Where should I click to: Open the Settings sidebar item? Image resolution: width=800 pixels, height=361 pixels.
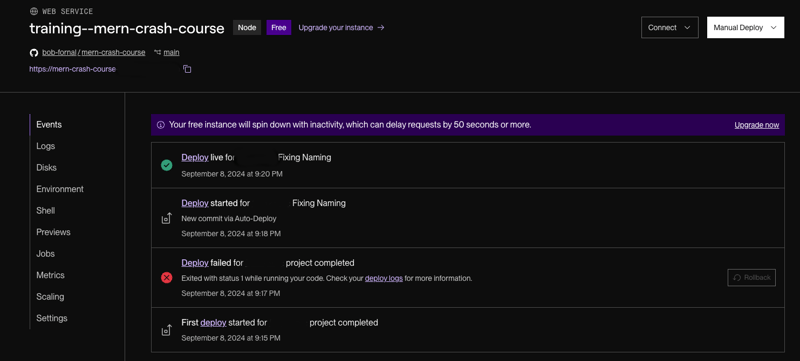pyautogui.click(x=52, y=318)
